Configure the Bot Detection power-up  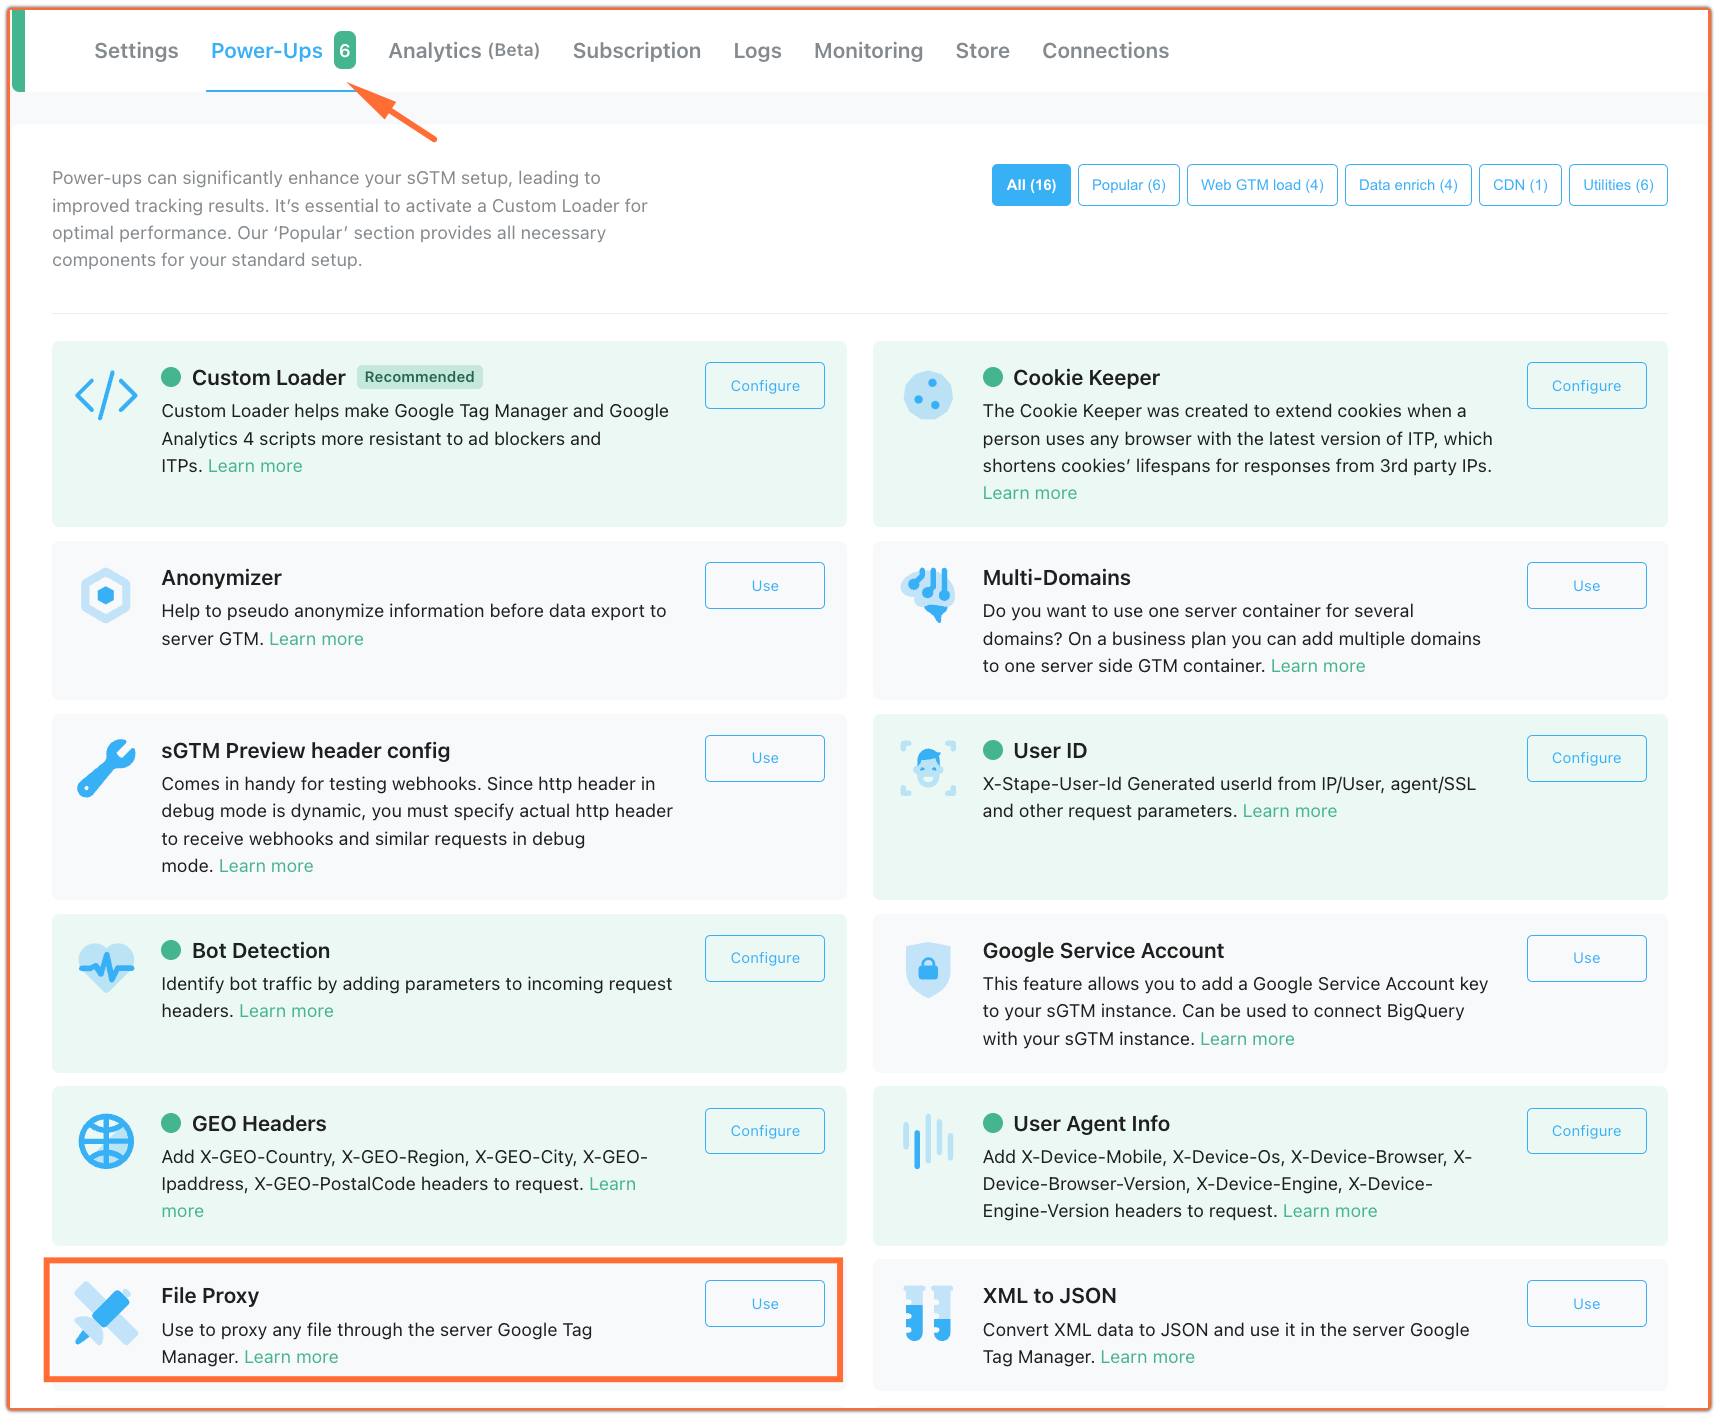[764, 958]
